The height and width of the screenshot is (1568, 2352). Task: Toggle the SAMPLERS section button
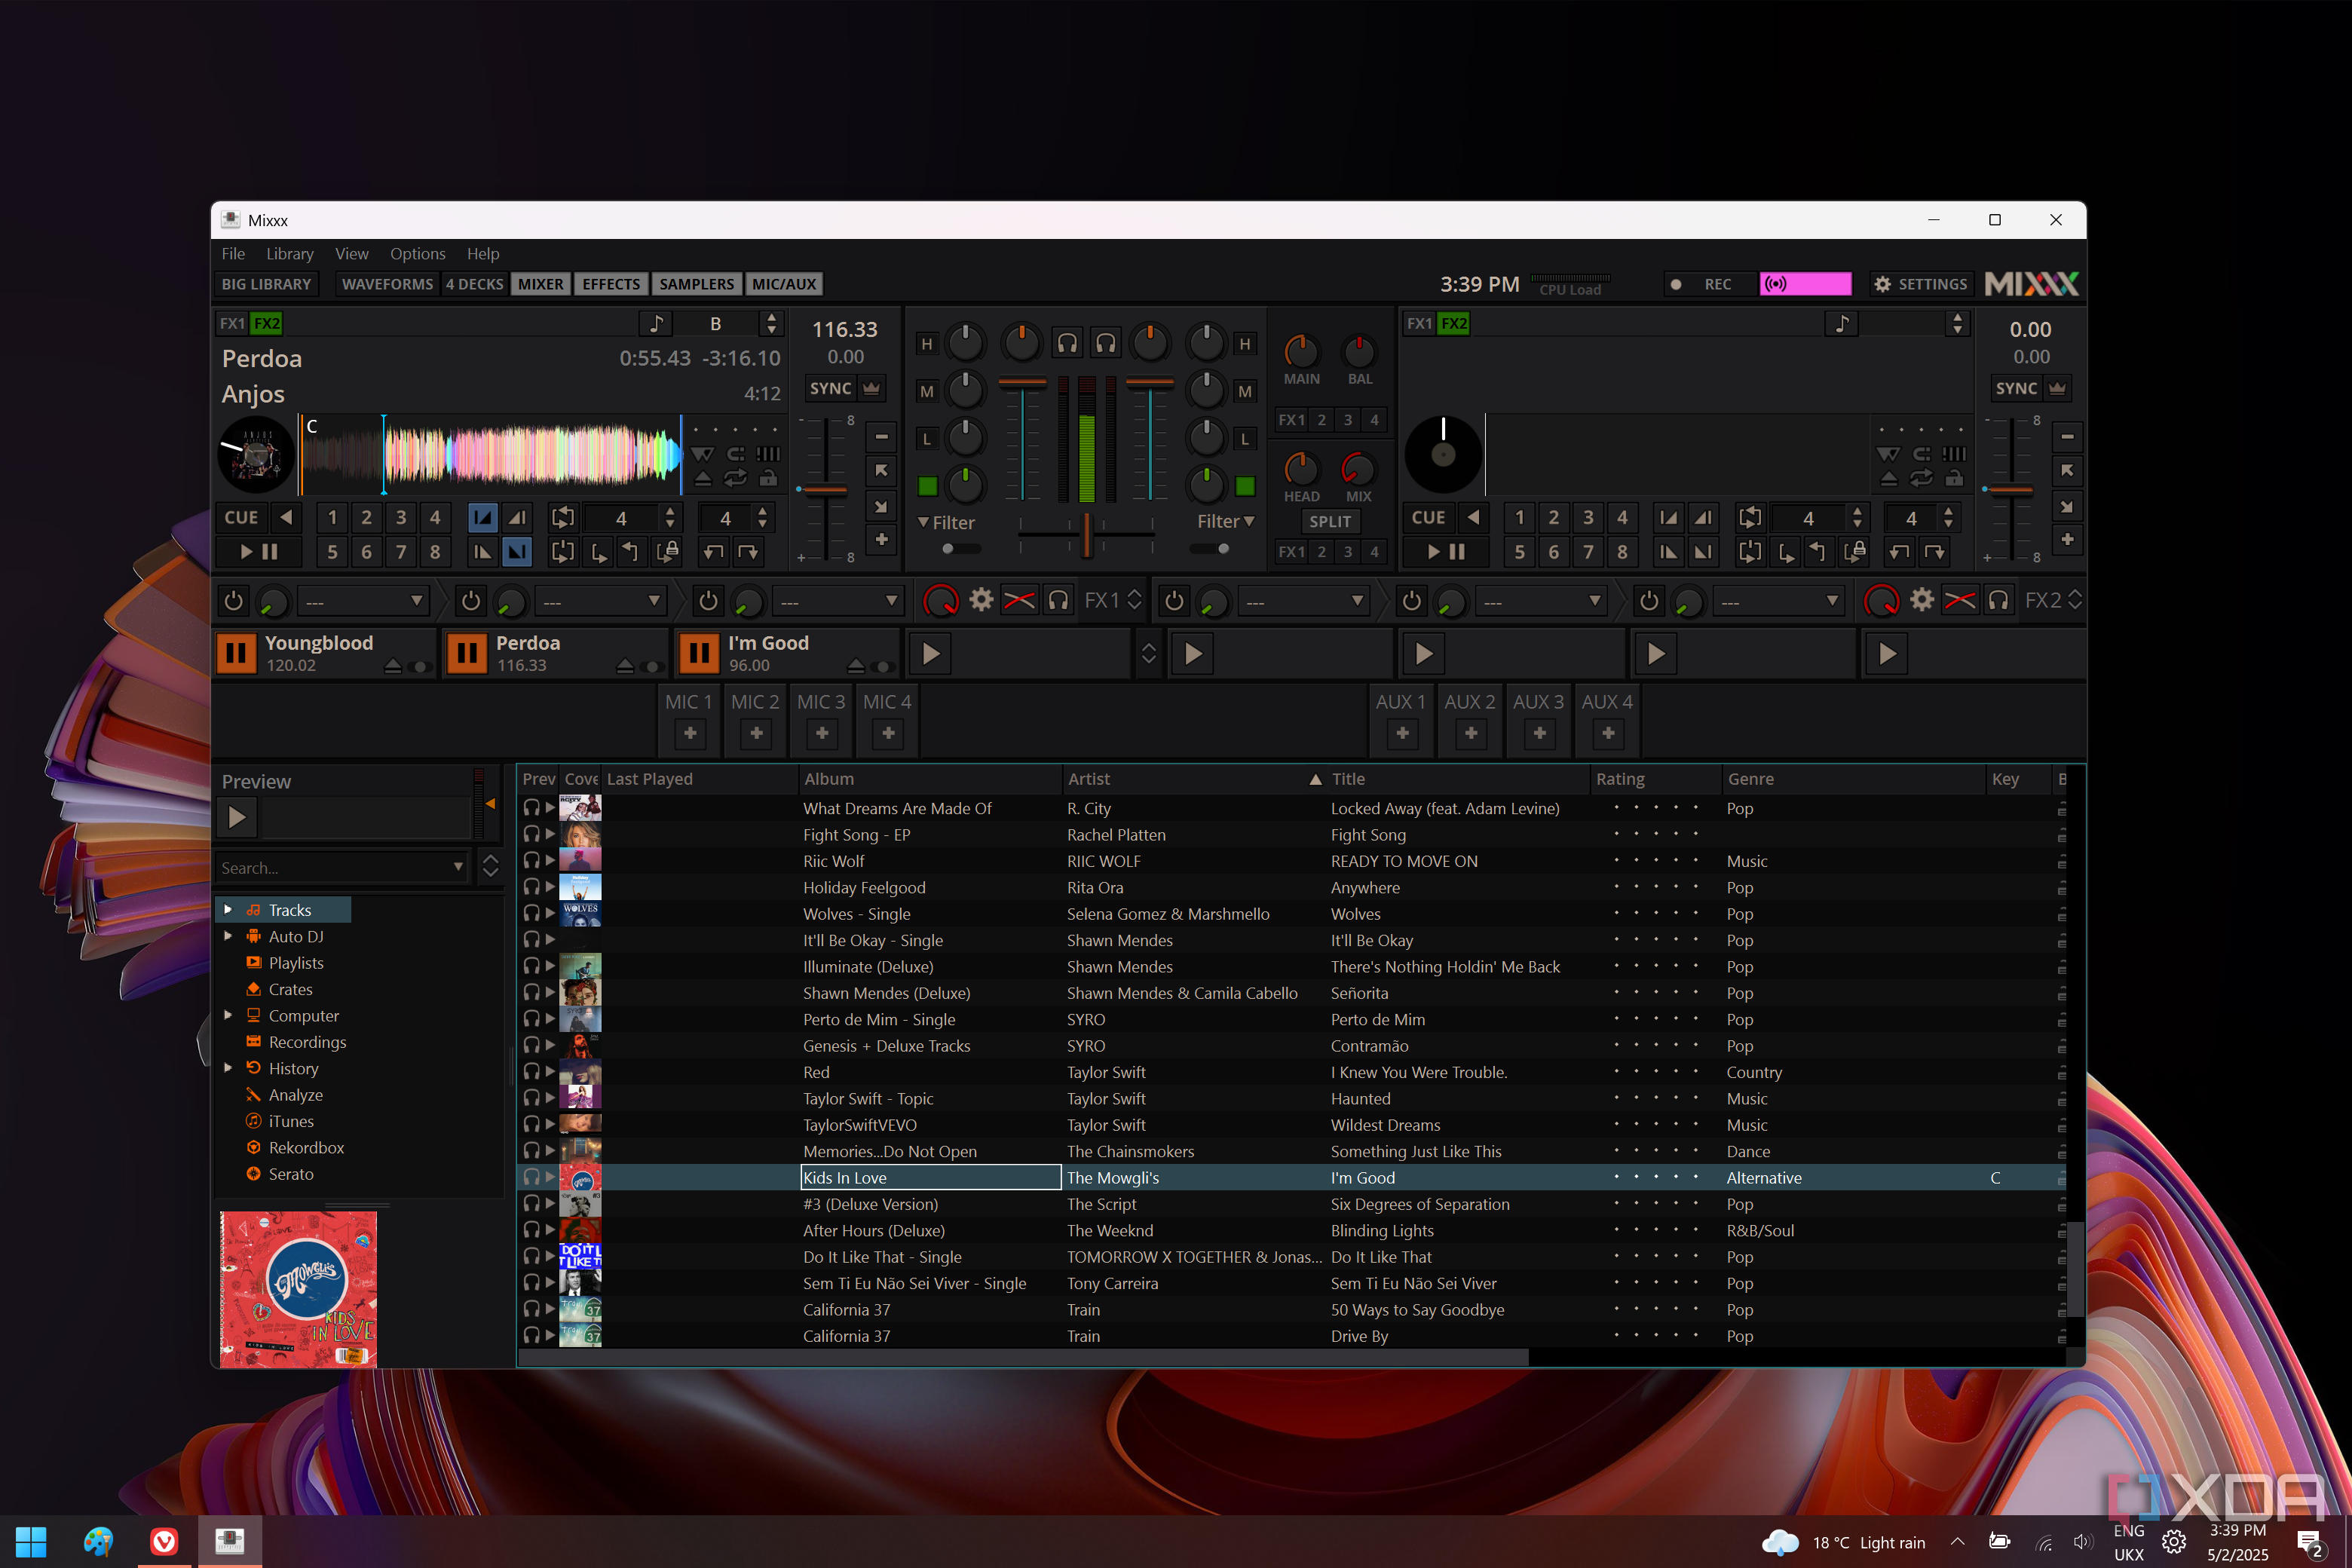tap(696, 284)
